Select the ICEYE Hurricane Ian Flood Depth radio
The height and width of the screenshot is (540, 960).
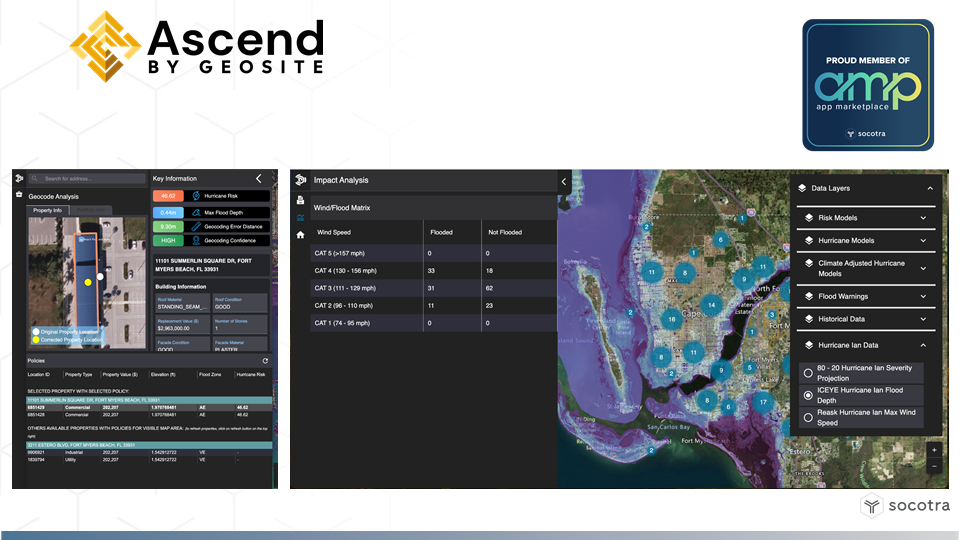click(x=808, y=395)
